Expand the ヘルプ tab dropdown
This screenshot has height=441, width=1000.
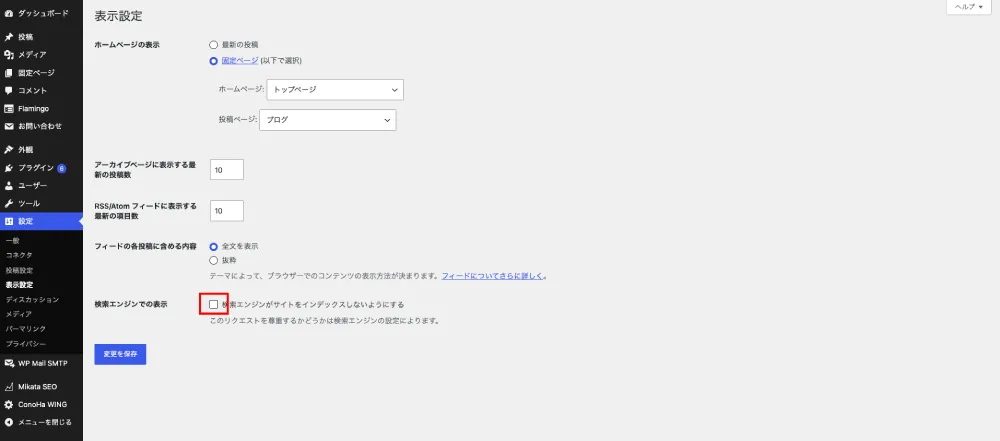pyautogui.click(x=969, y=7)
